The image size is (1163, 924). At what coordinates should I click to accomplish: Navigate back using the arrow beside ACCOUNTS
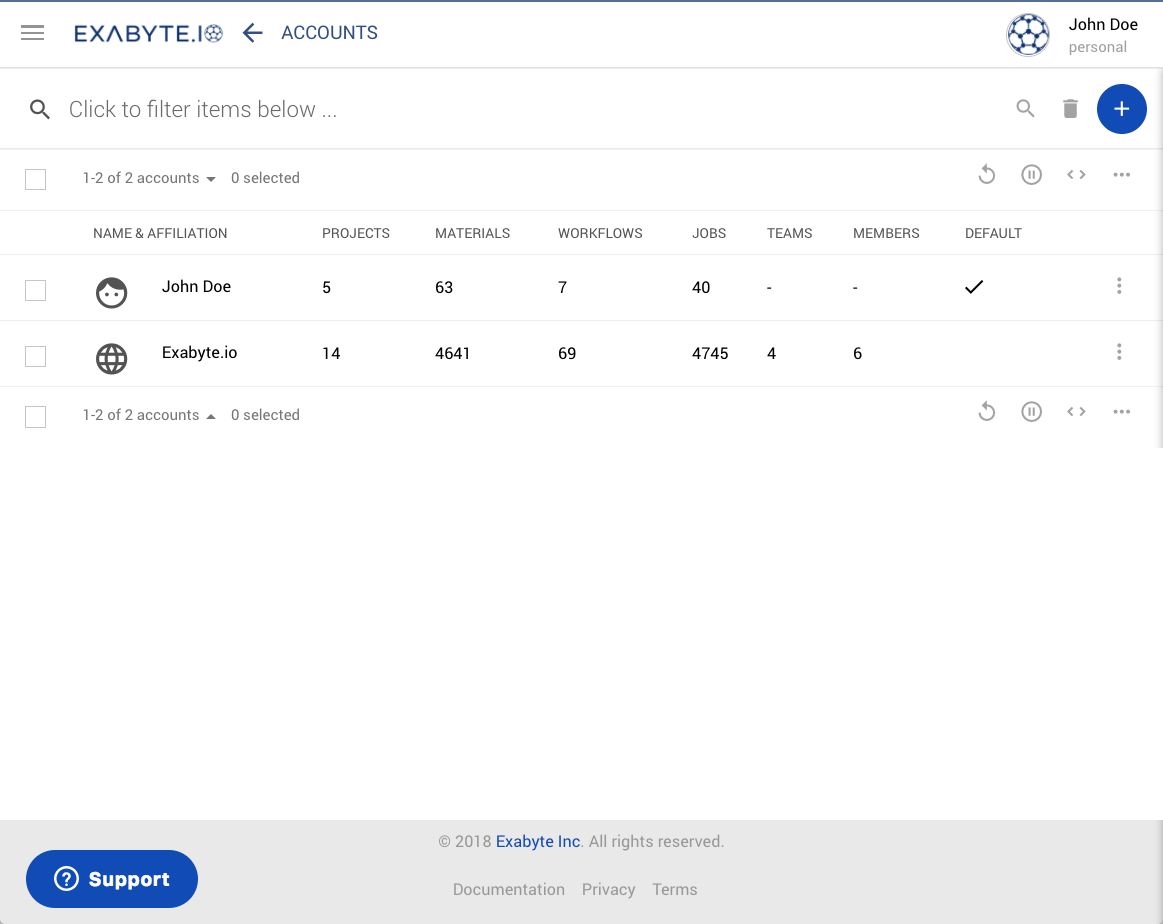click(x=252, y=32)
